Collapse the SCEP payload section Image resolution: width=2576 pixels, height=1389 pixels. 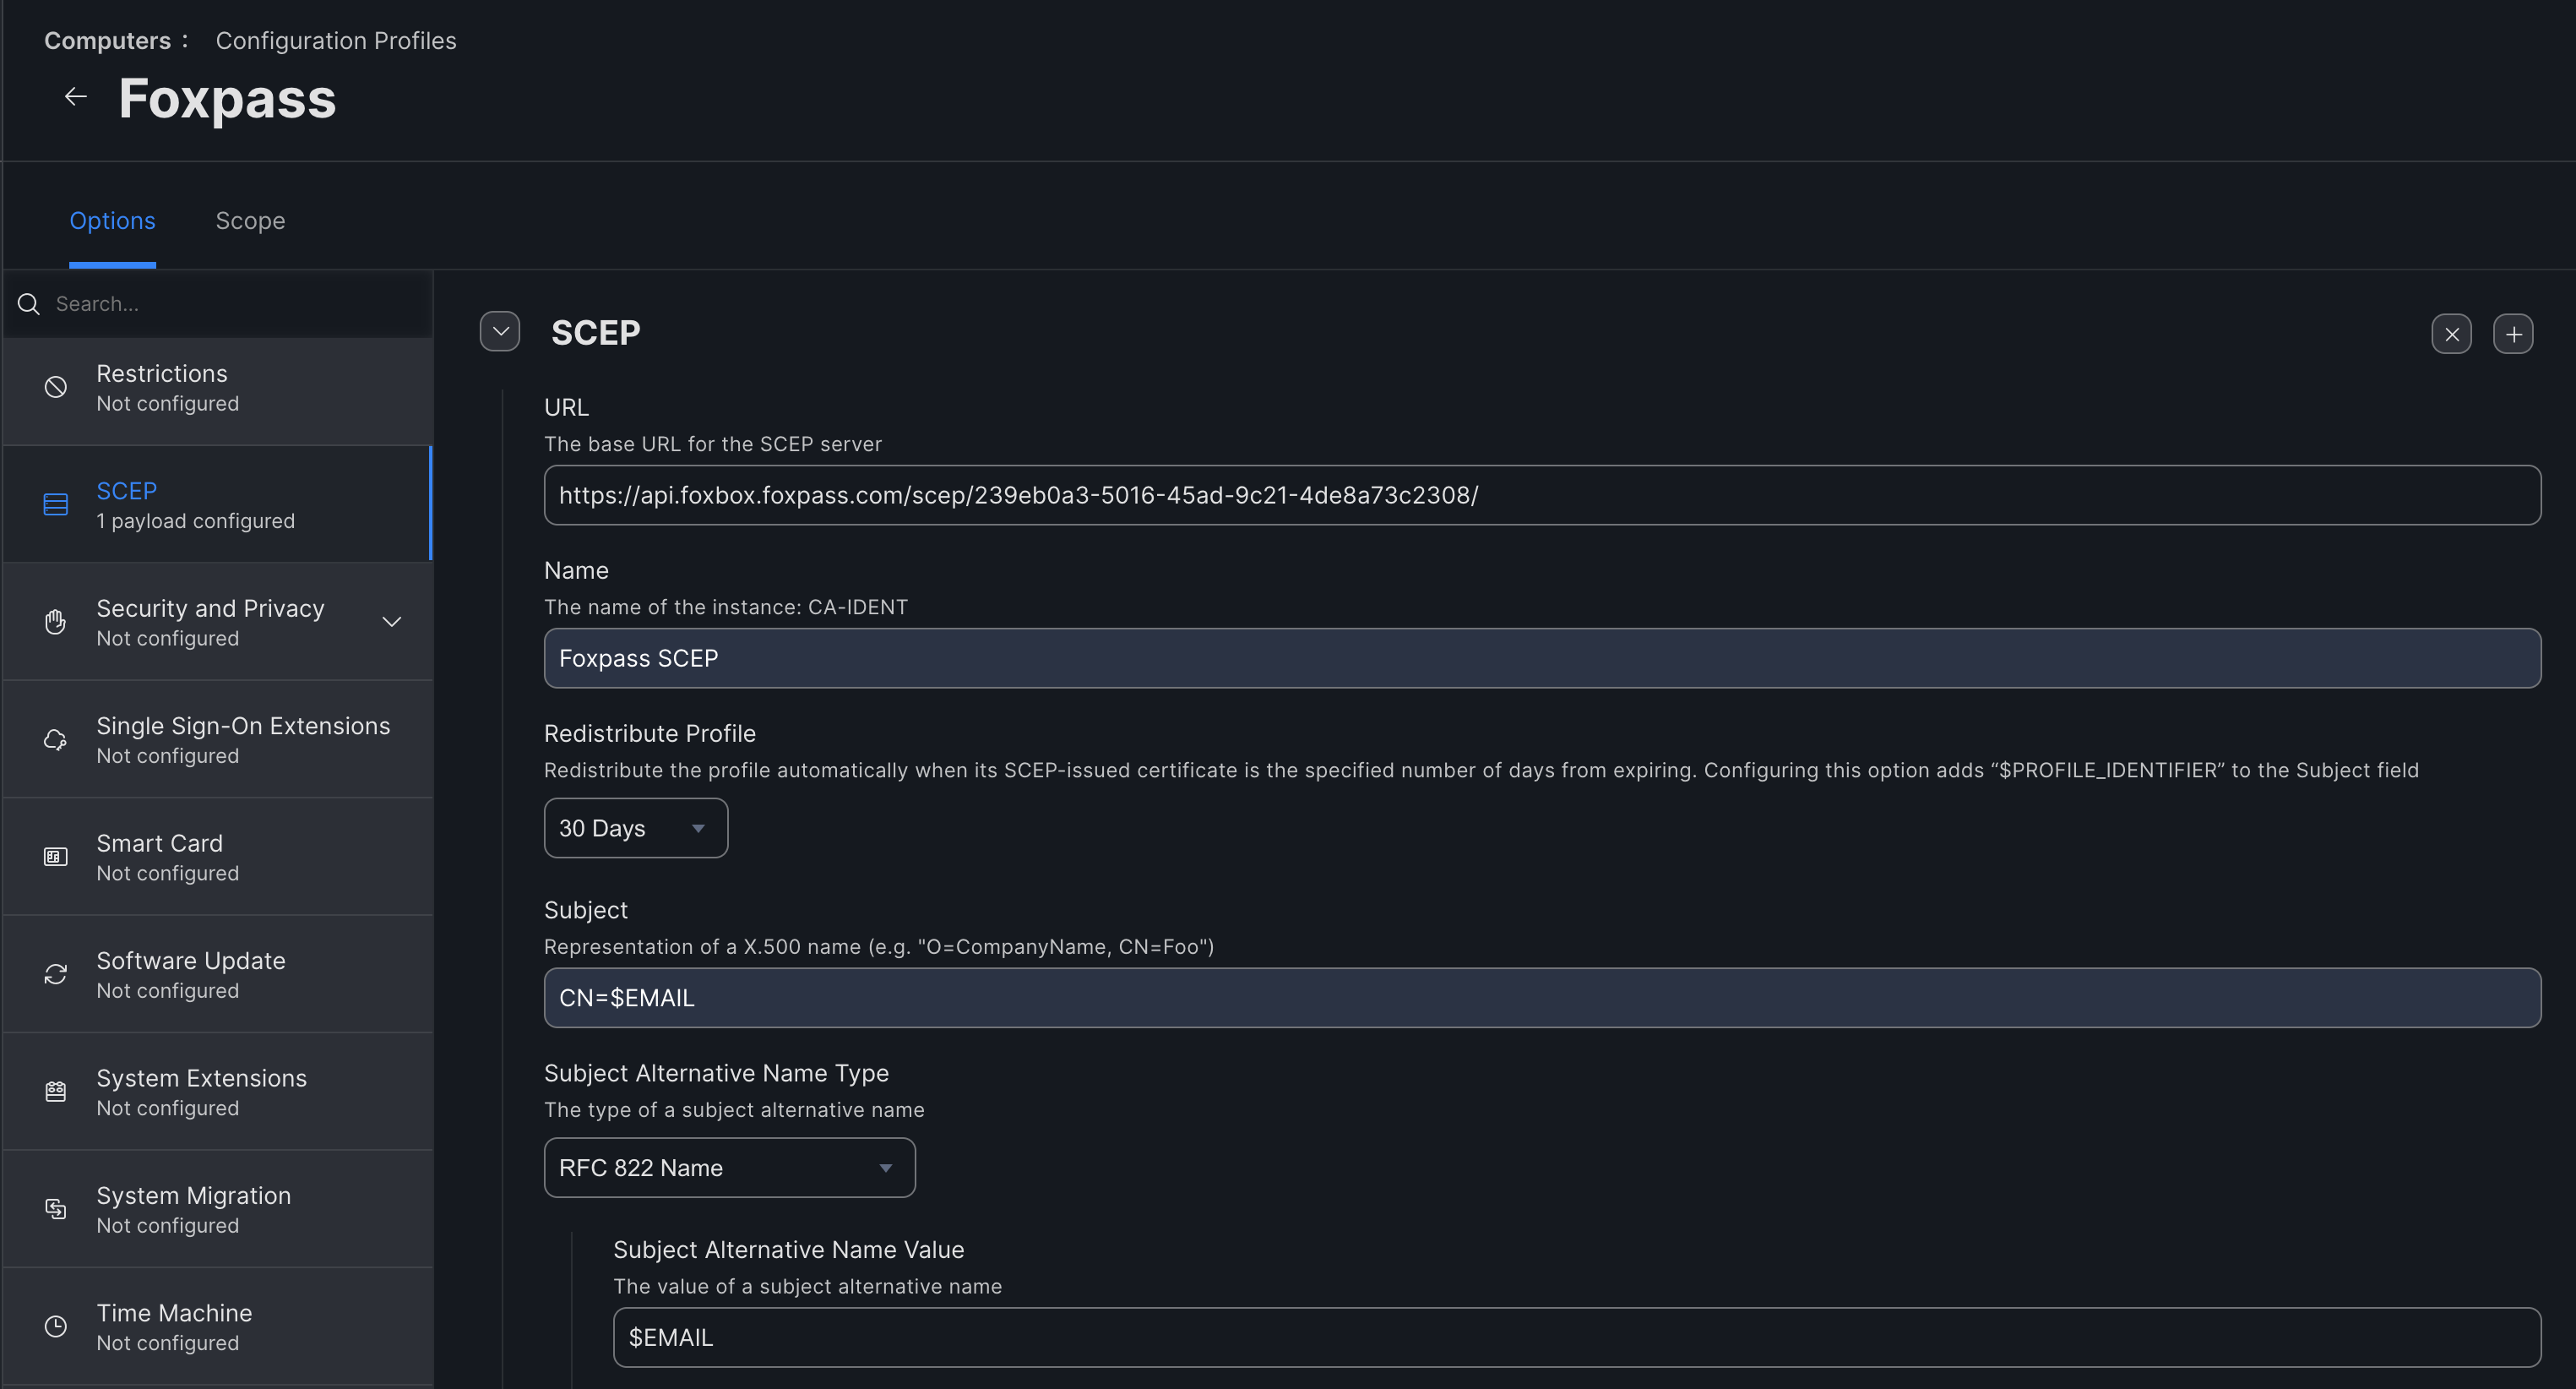(x=501, y=332)
